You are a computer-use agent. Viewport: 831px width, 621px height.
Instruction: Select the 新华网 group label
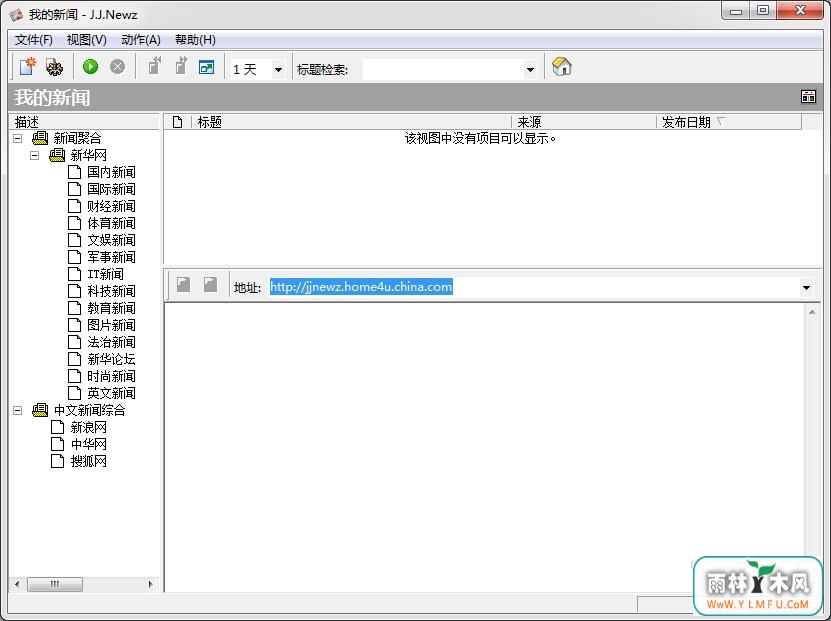point(88,155)
